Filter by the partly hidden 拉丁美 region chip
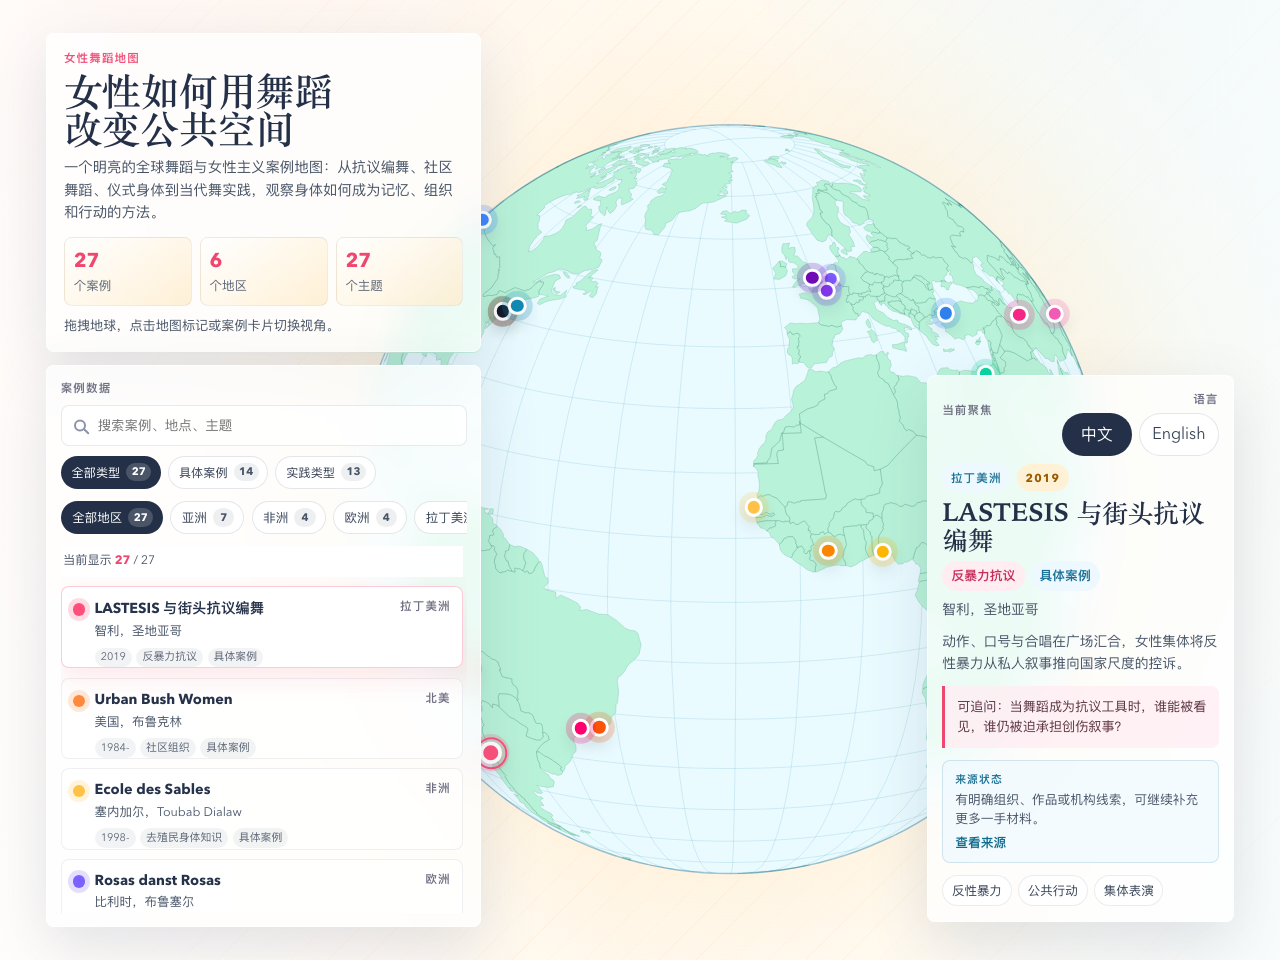Viewport: 1280px width, 960px height. (x=441, y=517)
